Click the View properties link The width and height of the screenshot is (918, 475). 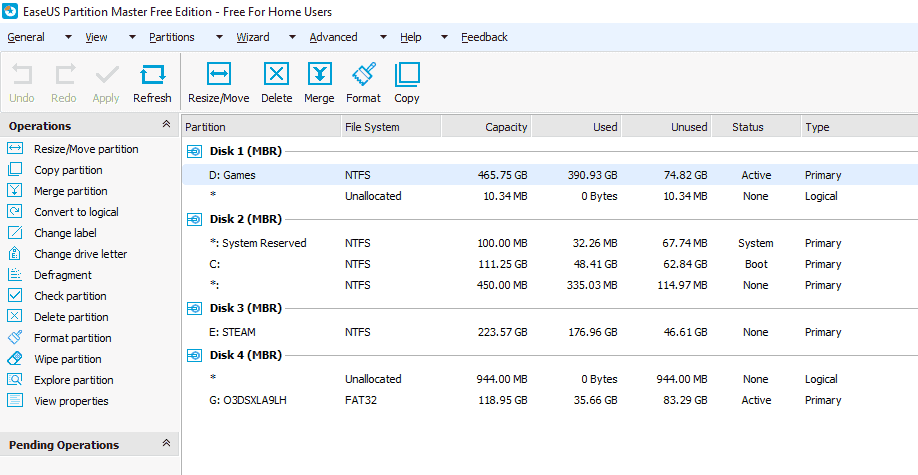(71, 401)
